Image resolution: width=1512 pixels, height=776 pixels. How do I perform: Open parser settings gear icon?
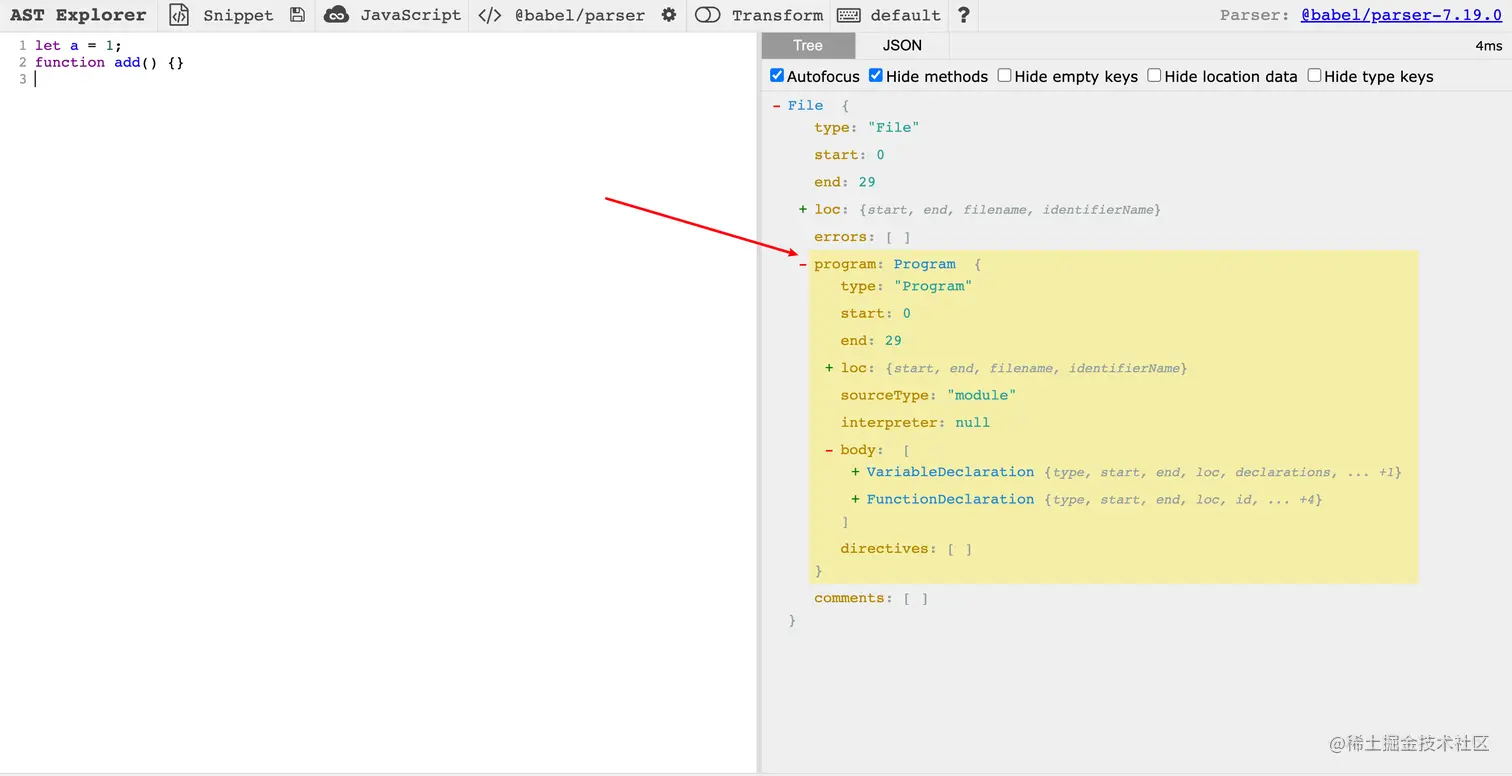click(669, 15)
